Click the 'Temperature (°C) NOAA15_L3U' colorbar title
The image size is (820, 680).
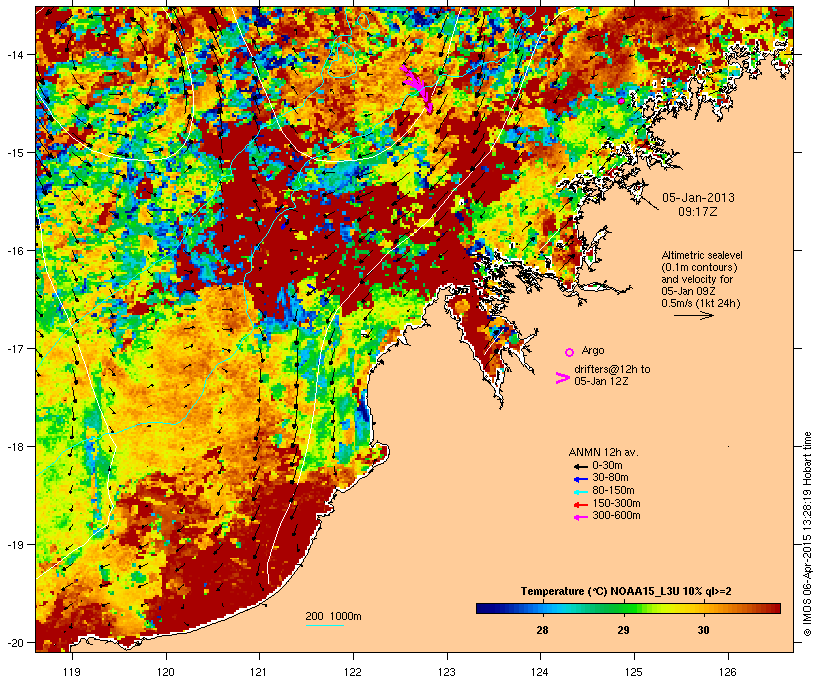click(x=601, y=592)
